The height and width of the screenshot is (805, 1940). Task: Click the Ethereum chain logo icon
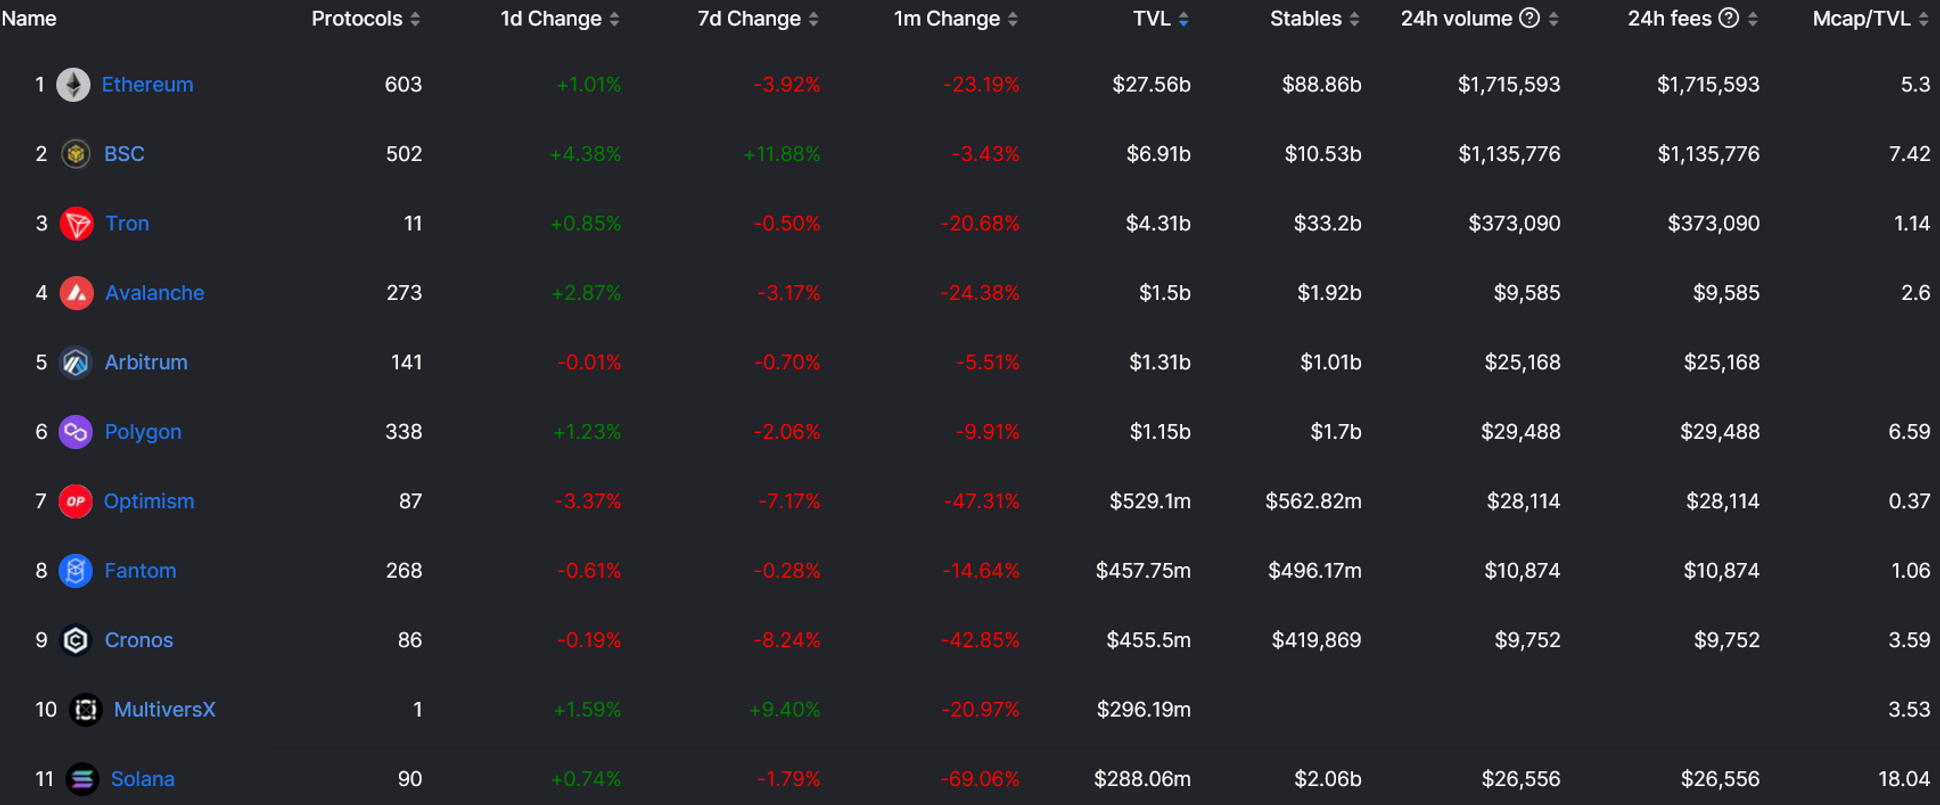pyautogui.click(x=73, y=85)
